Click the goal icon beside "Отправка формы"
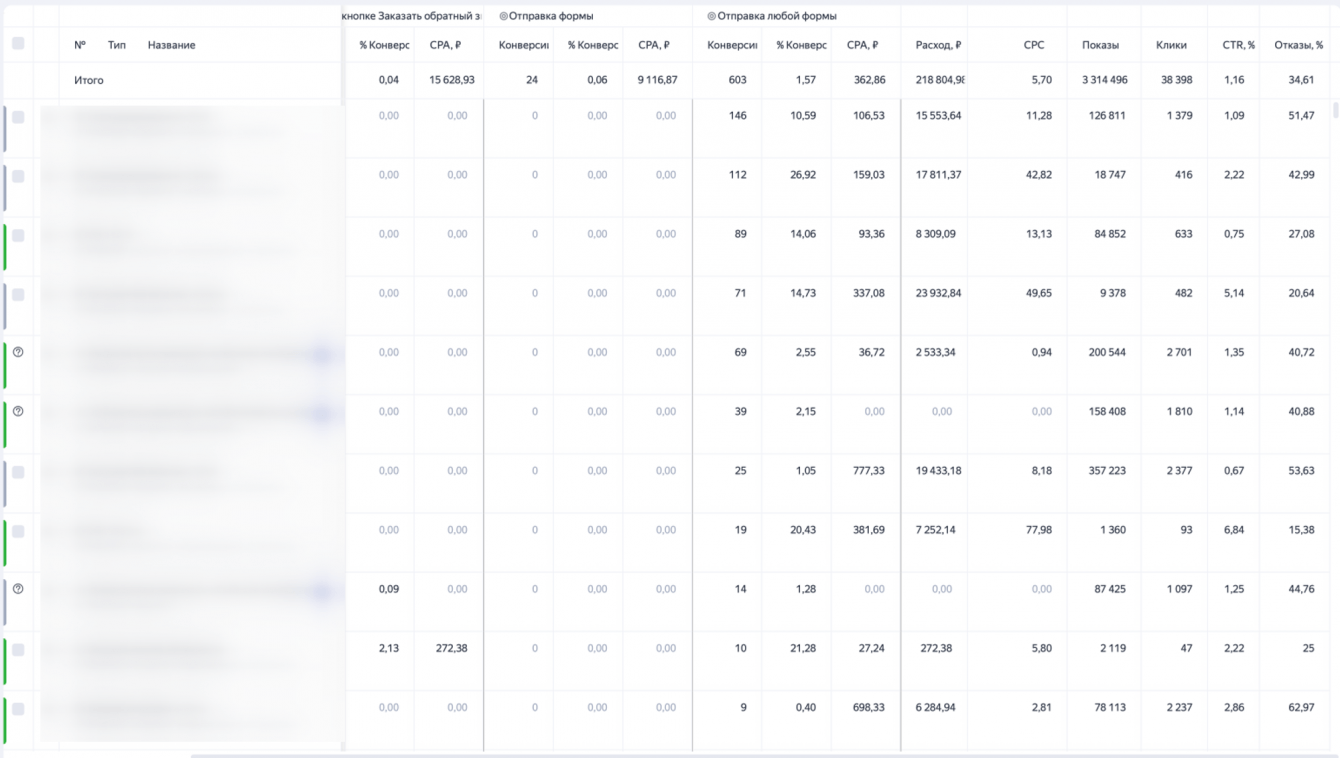Image resolution: width=1340 pixels, height=758 pixels. [x=503, y=16]
